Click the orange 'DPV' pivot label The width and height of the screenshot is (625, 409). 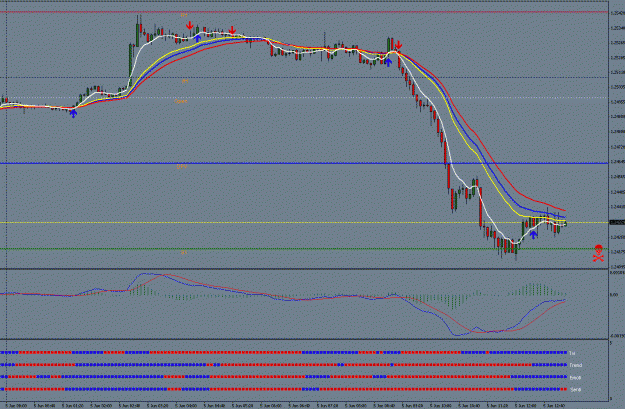tap(182, 167)
